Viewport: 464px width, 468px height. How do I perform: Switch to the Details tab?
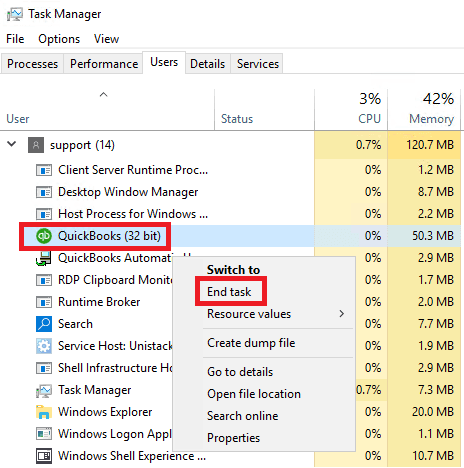(x=207, y=64)
